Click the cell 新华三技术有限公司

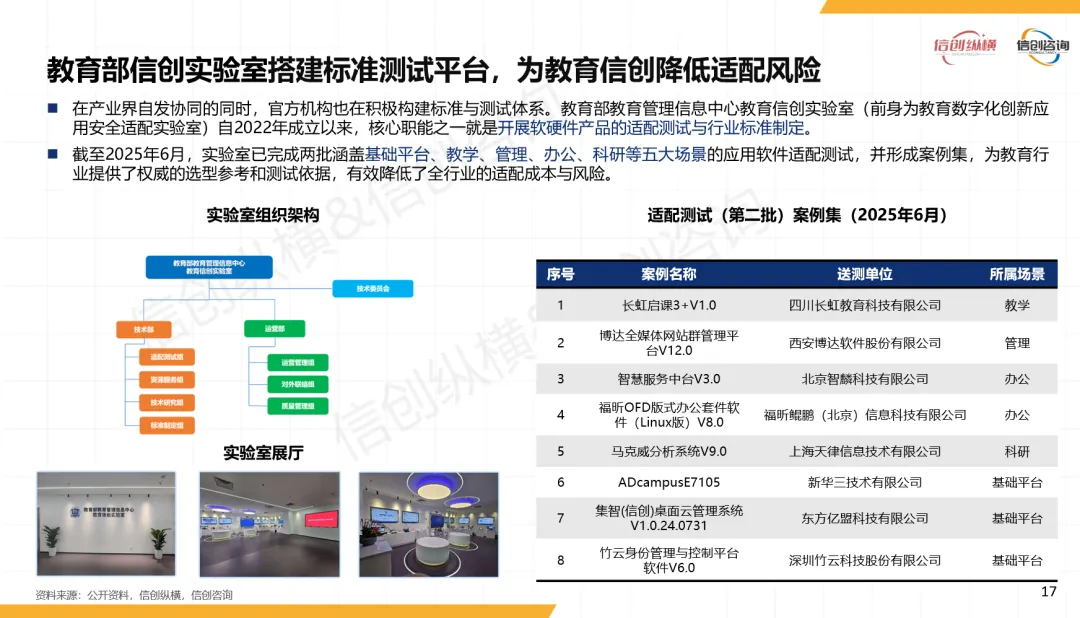[x=864, y=482]
